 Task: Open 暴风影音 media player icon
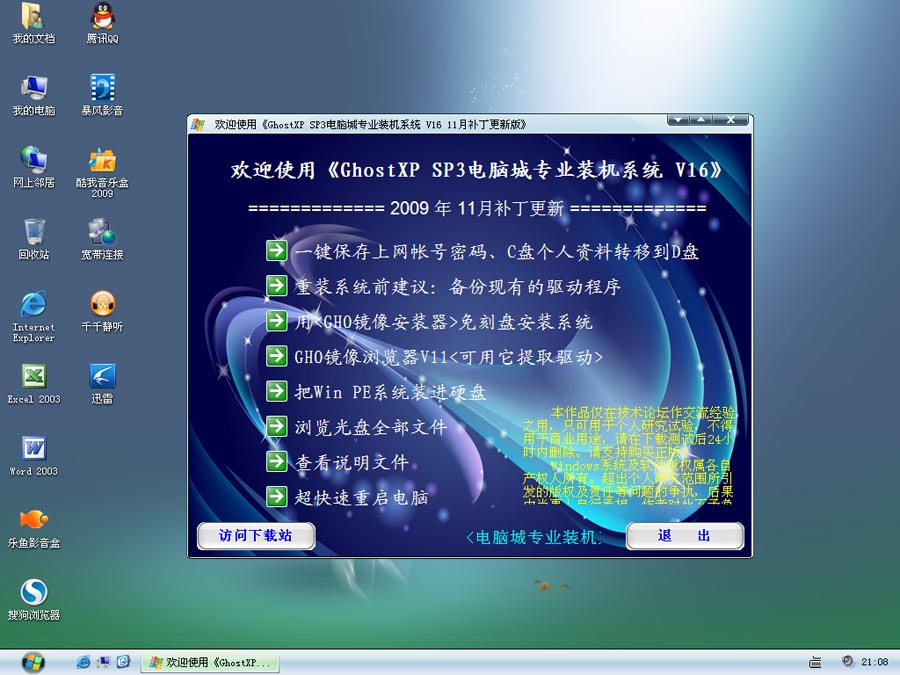click(102, 95)
